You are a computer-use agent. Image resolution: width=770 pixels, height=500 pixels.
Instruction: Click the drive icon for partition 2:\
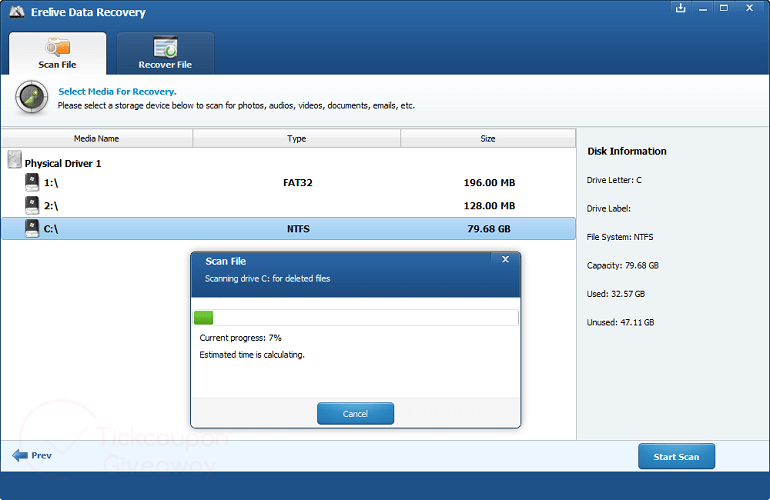(32, 205)
